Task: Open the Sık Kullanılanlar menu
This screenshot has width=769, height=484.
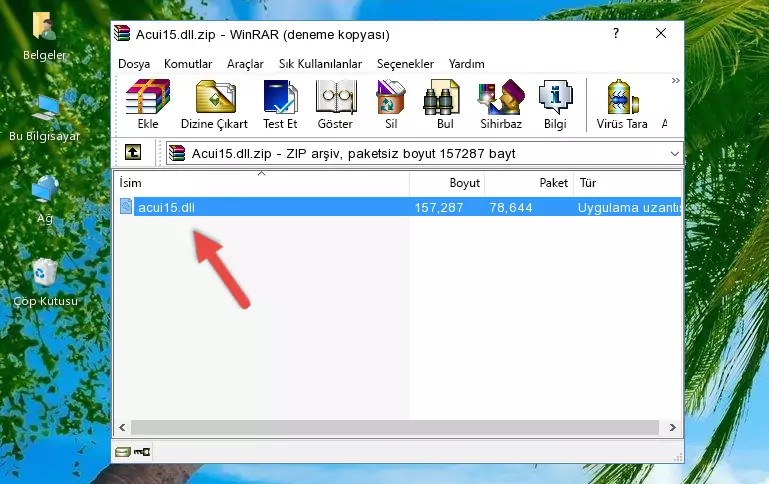Action: click(x=320, y=64)
